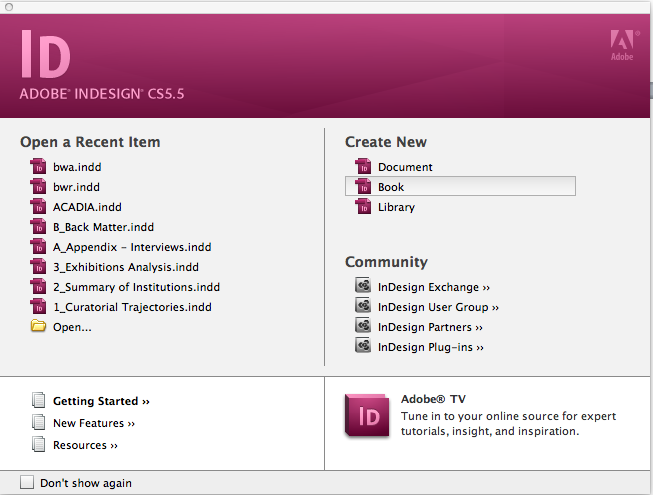
Task: Click the community icon beside InDesign Partners
Action: tap(363, 326)
